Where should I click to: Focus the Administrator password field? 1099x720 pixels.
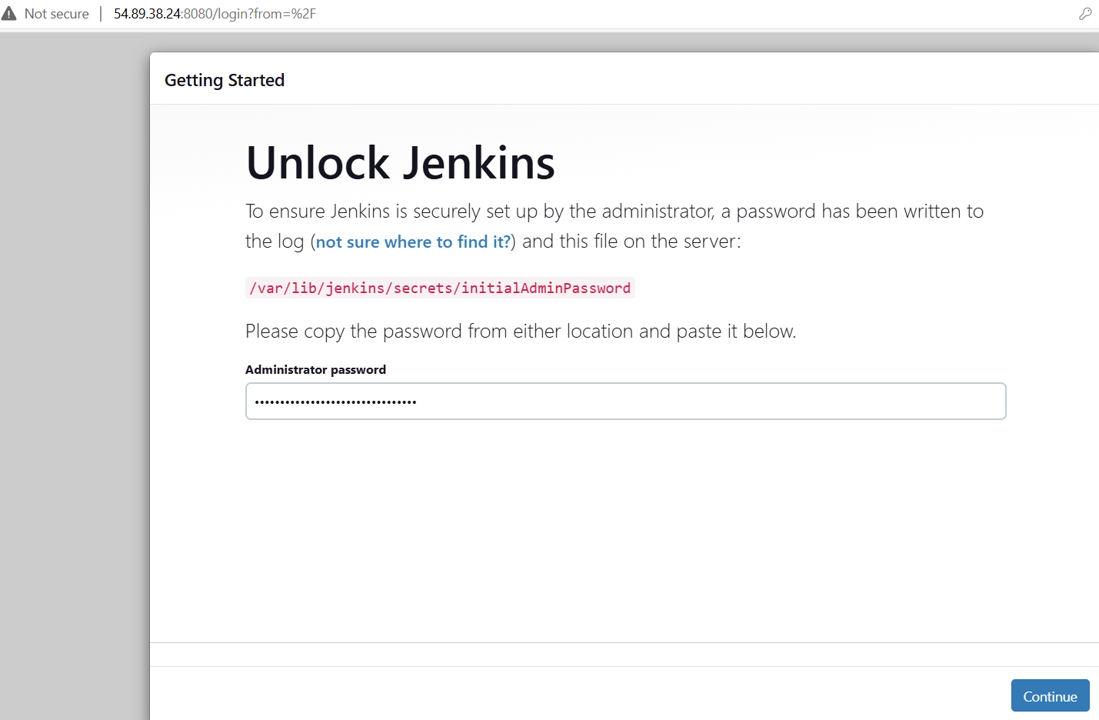click(x=625, y=401)
